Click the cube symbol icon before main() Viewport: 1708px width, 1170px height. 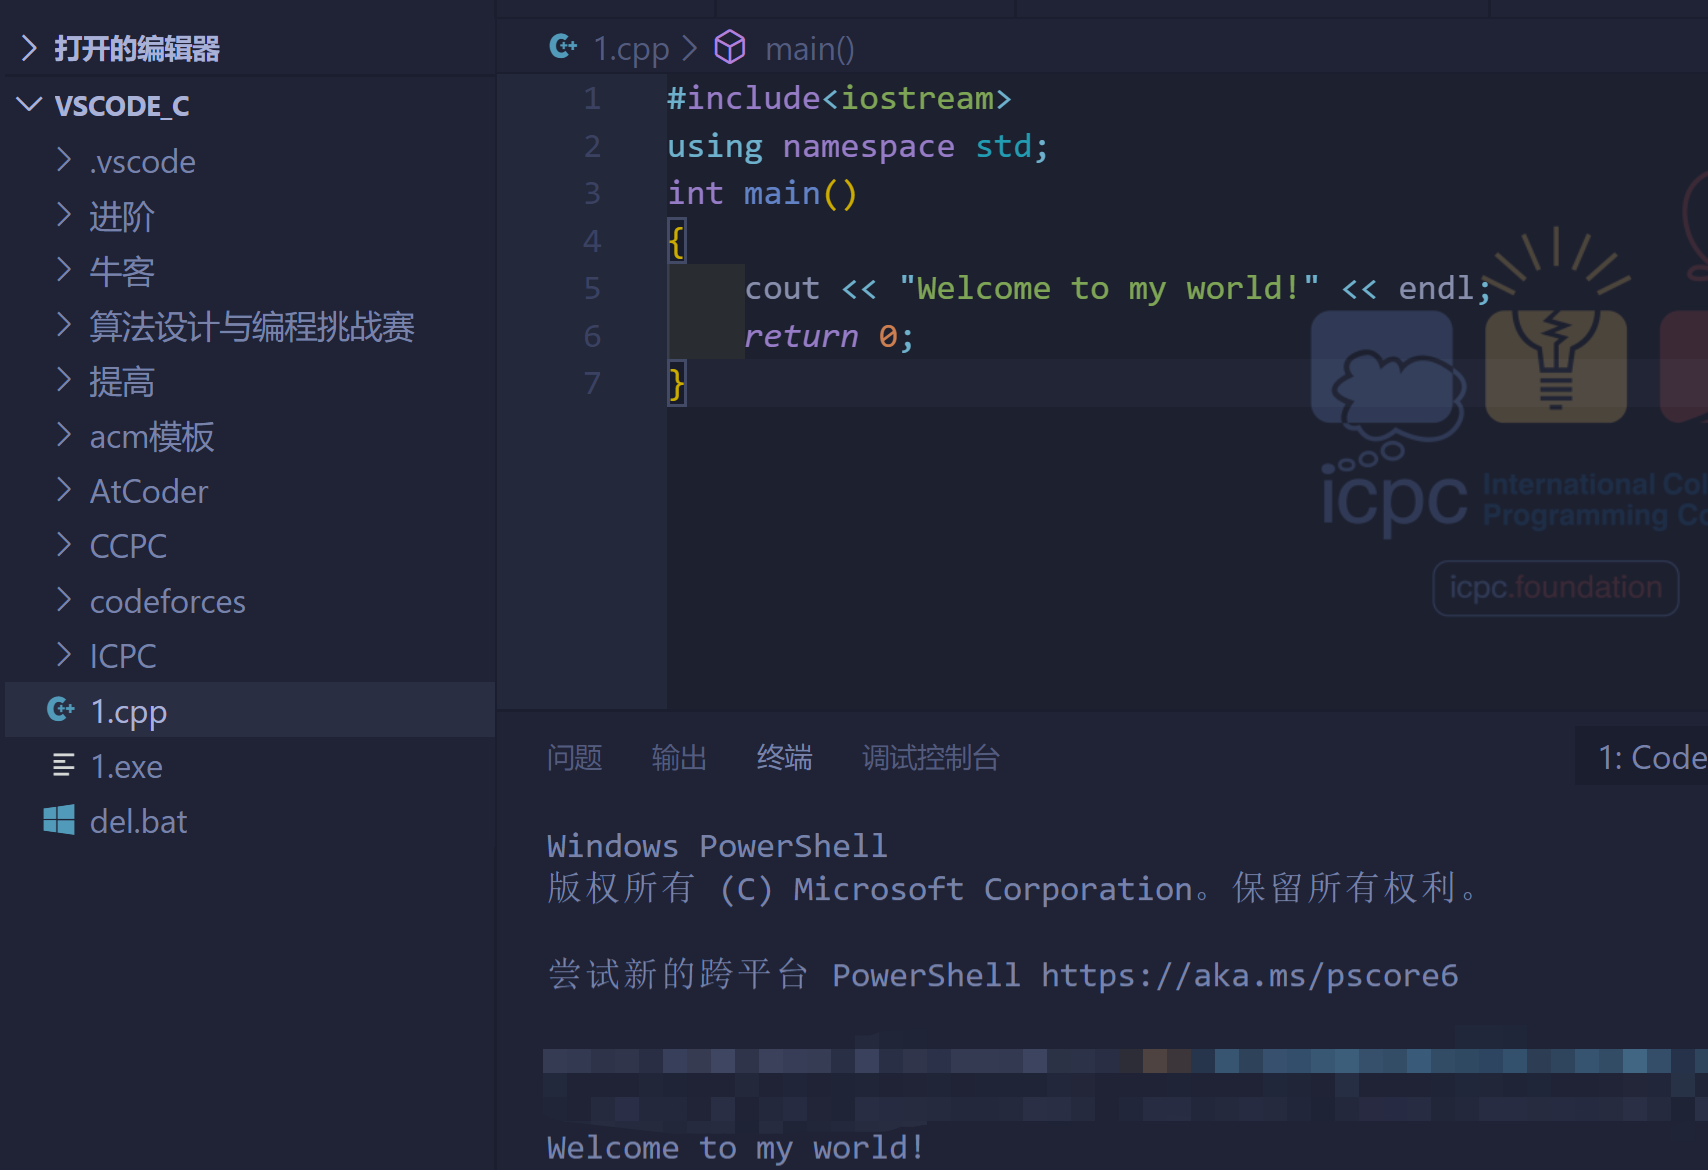pos(730,47)
